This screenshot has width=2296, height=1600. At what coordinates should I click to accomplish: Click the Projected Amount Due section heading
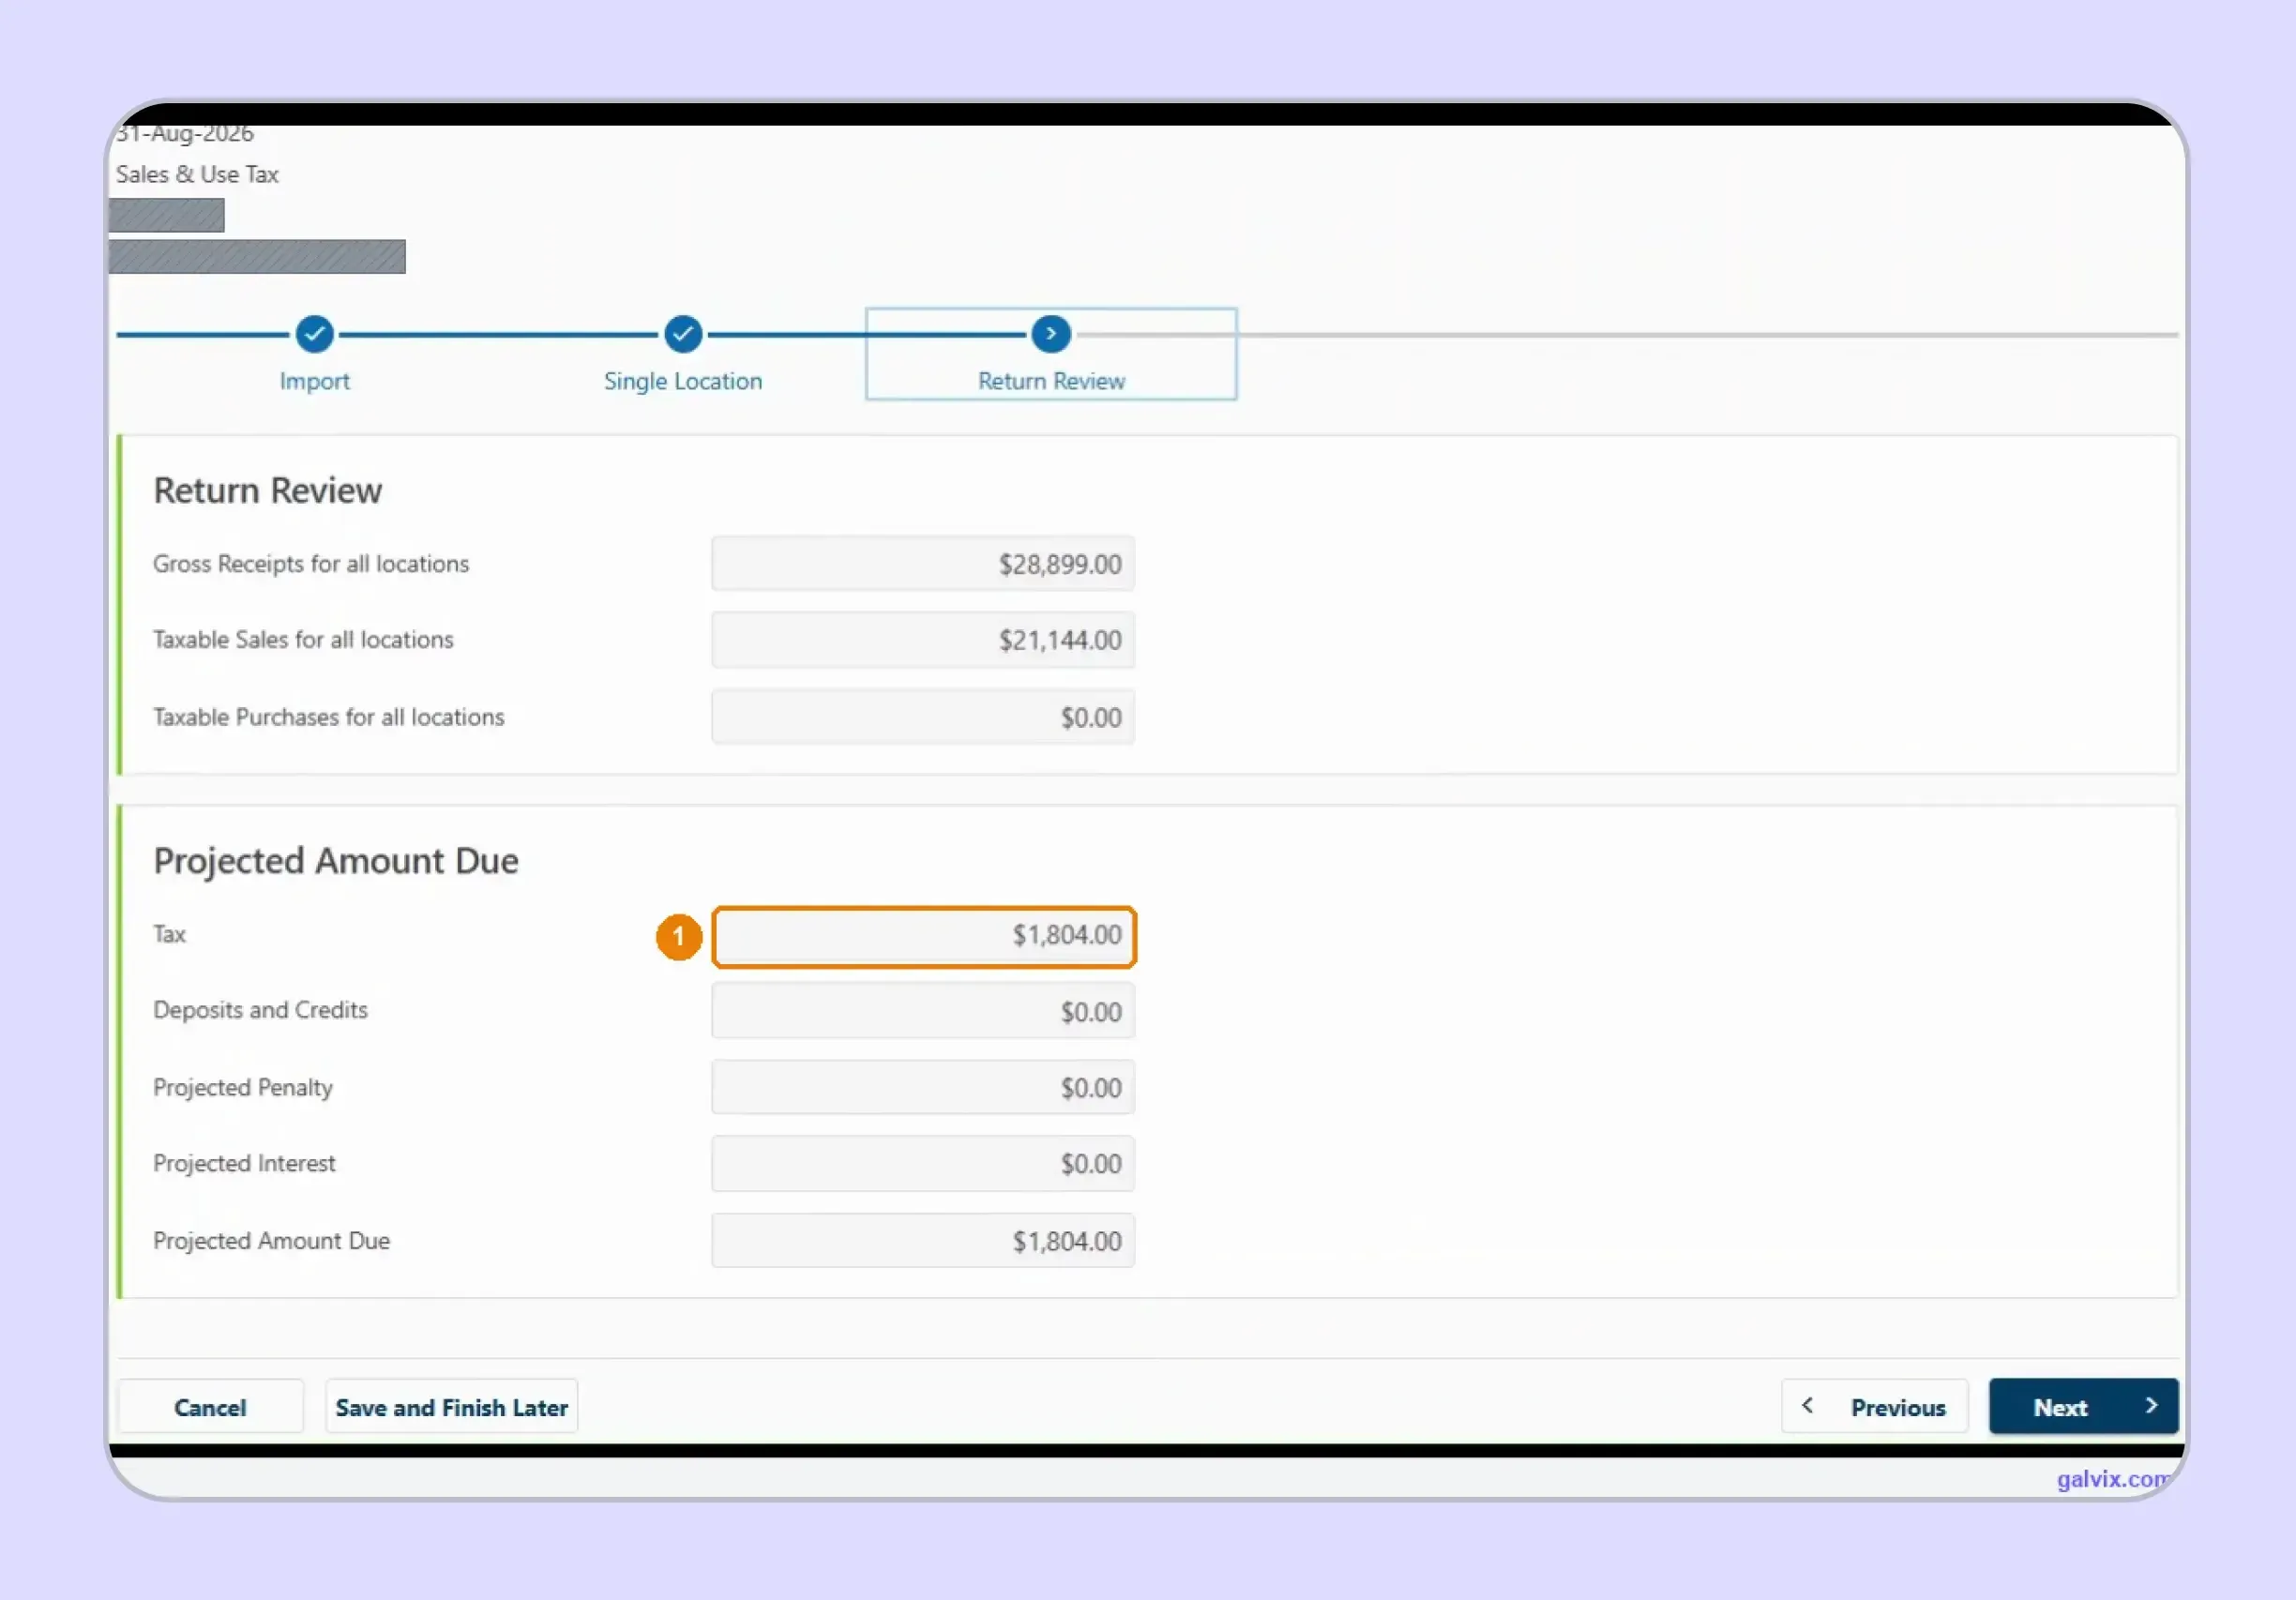click(x=336, y=861)
